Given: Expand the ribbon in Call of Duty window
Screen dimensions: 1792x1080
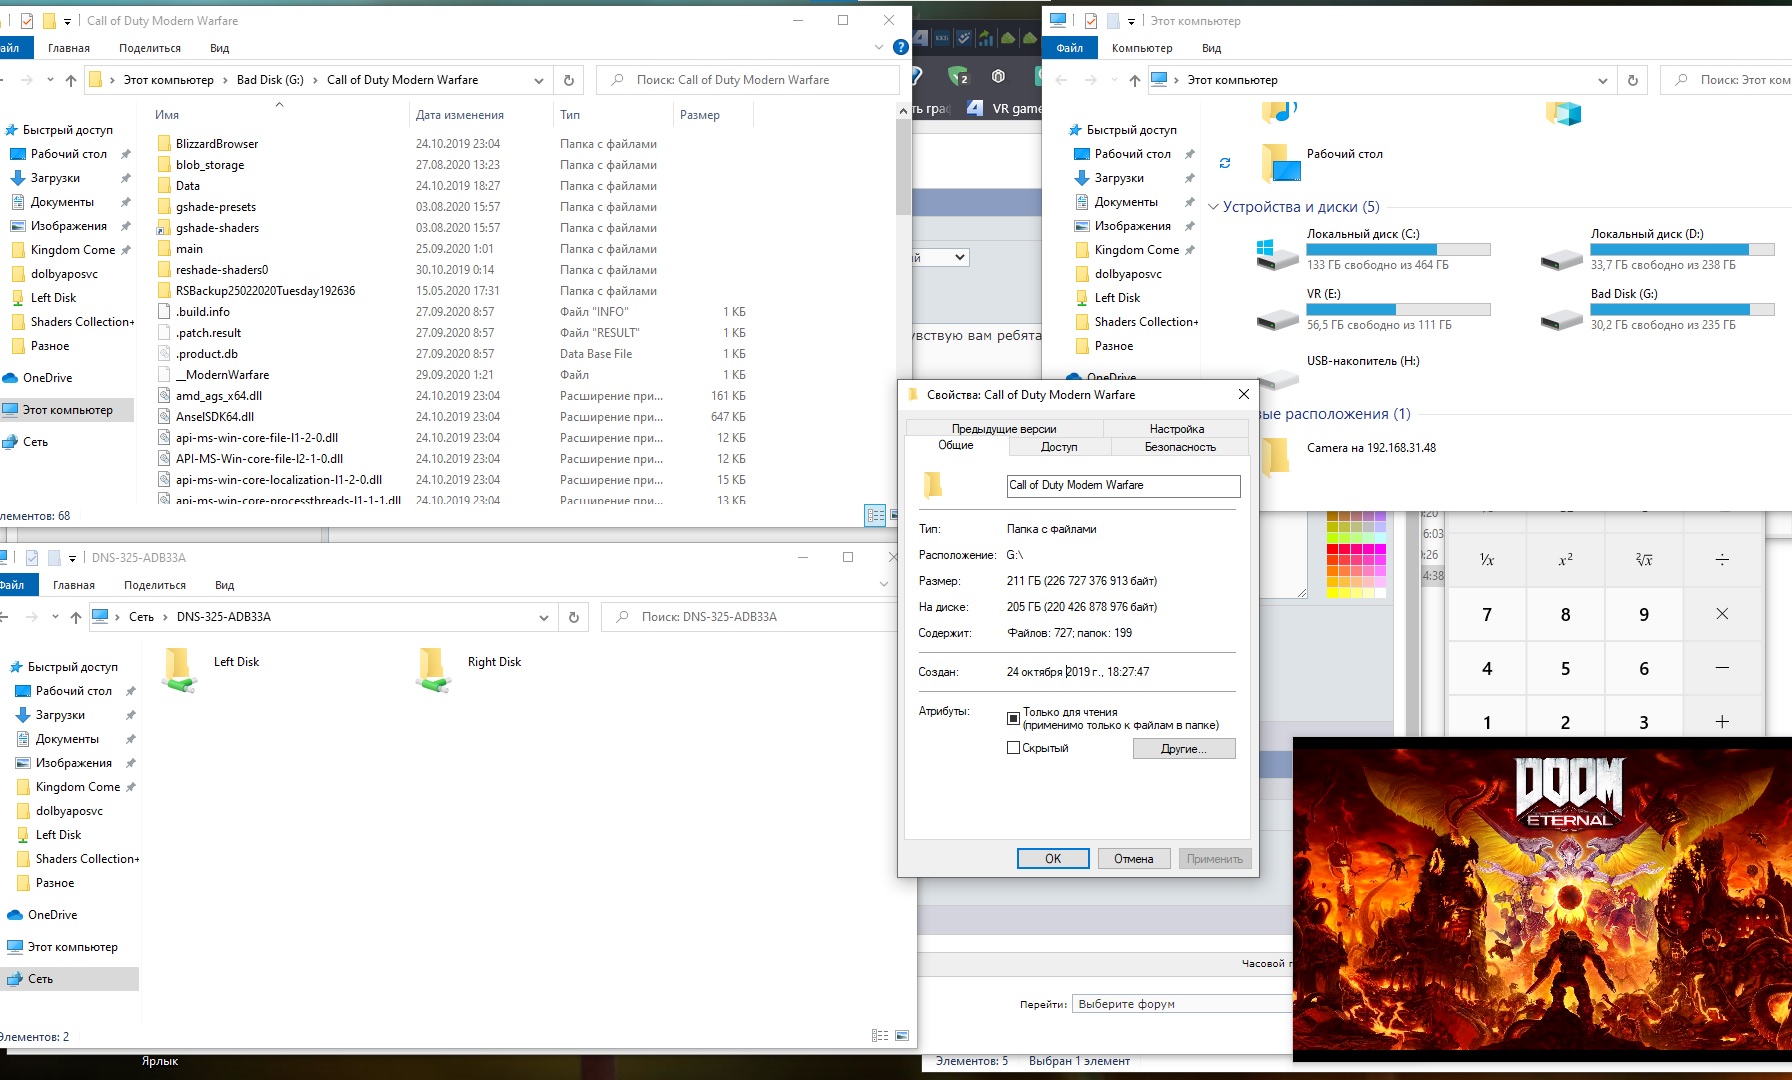Looking at the screenshot, I should [x=879, y=47].
